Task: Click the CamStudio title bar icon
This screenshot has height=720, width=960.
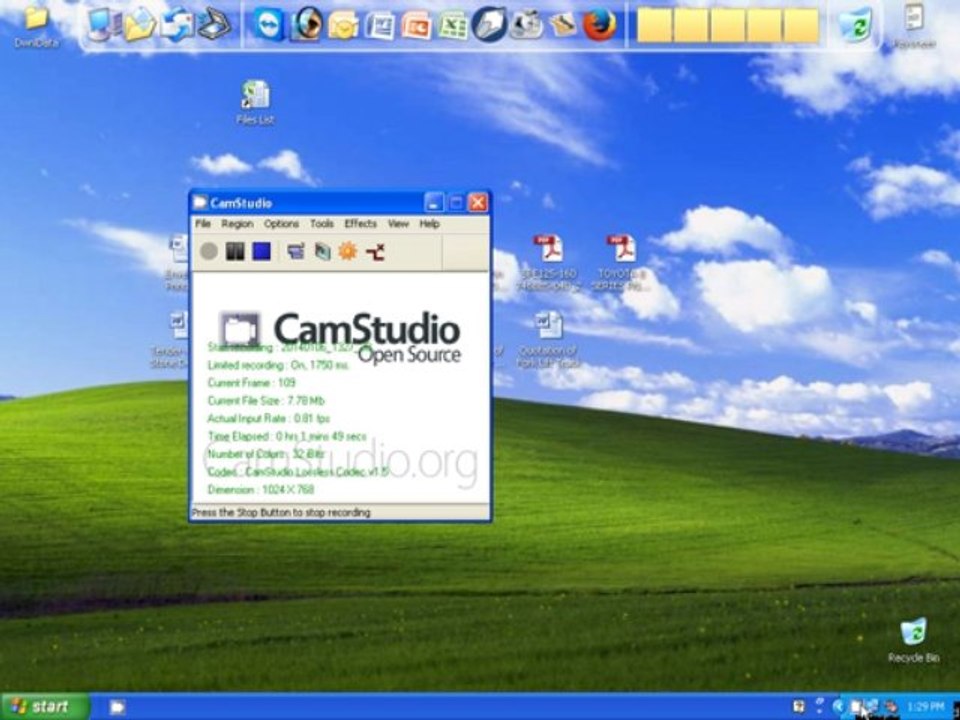Action: (200, 203)
